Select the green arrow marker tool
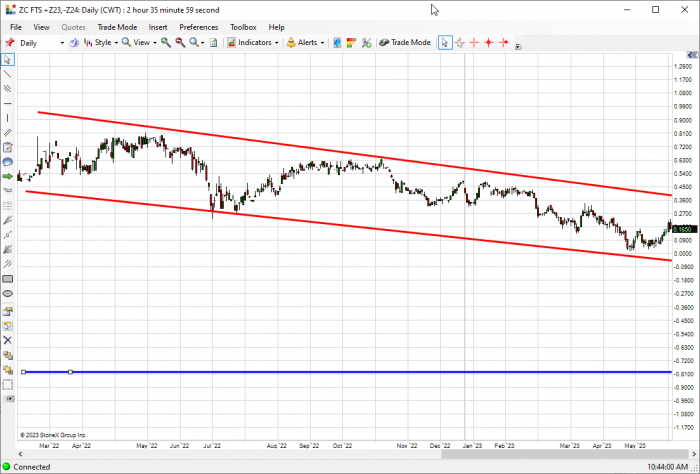 (8, 176)
